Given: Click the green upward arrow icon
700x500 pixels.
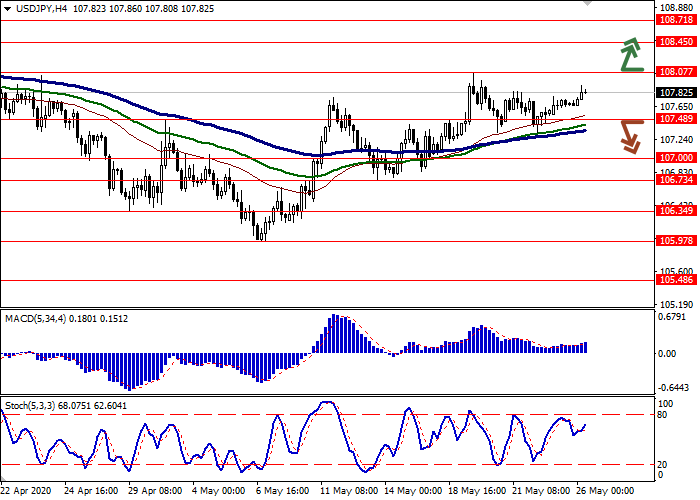Looking at the screenshot, I should (x=630, y=55).
